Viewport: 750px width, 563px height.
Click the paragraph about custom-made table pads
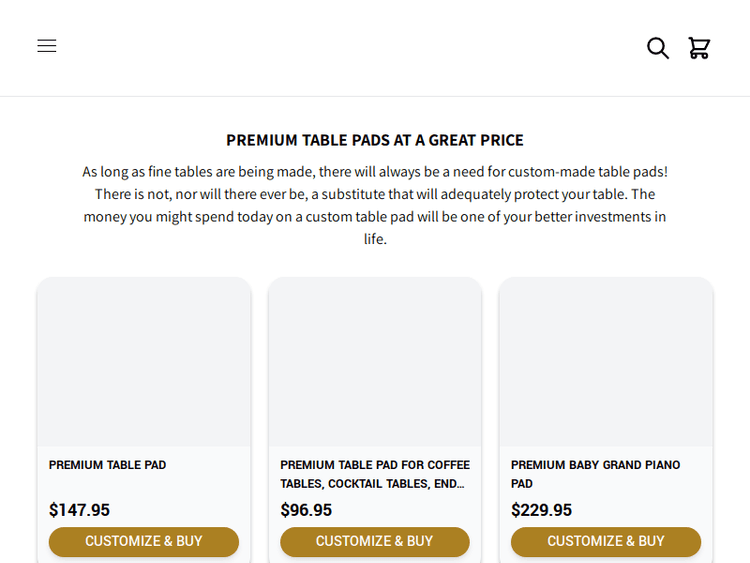tap(375, 205)
